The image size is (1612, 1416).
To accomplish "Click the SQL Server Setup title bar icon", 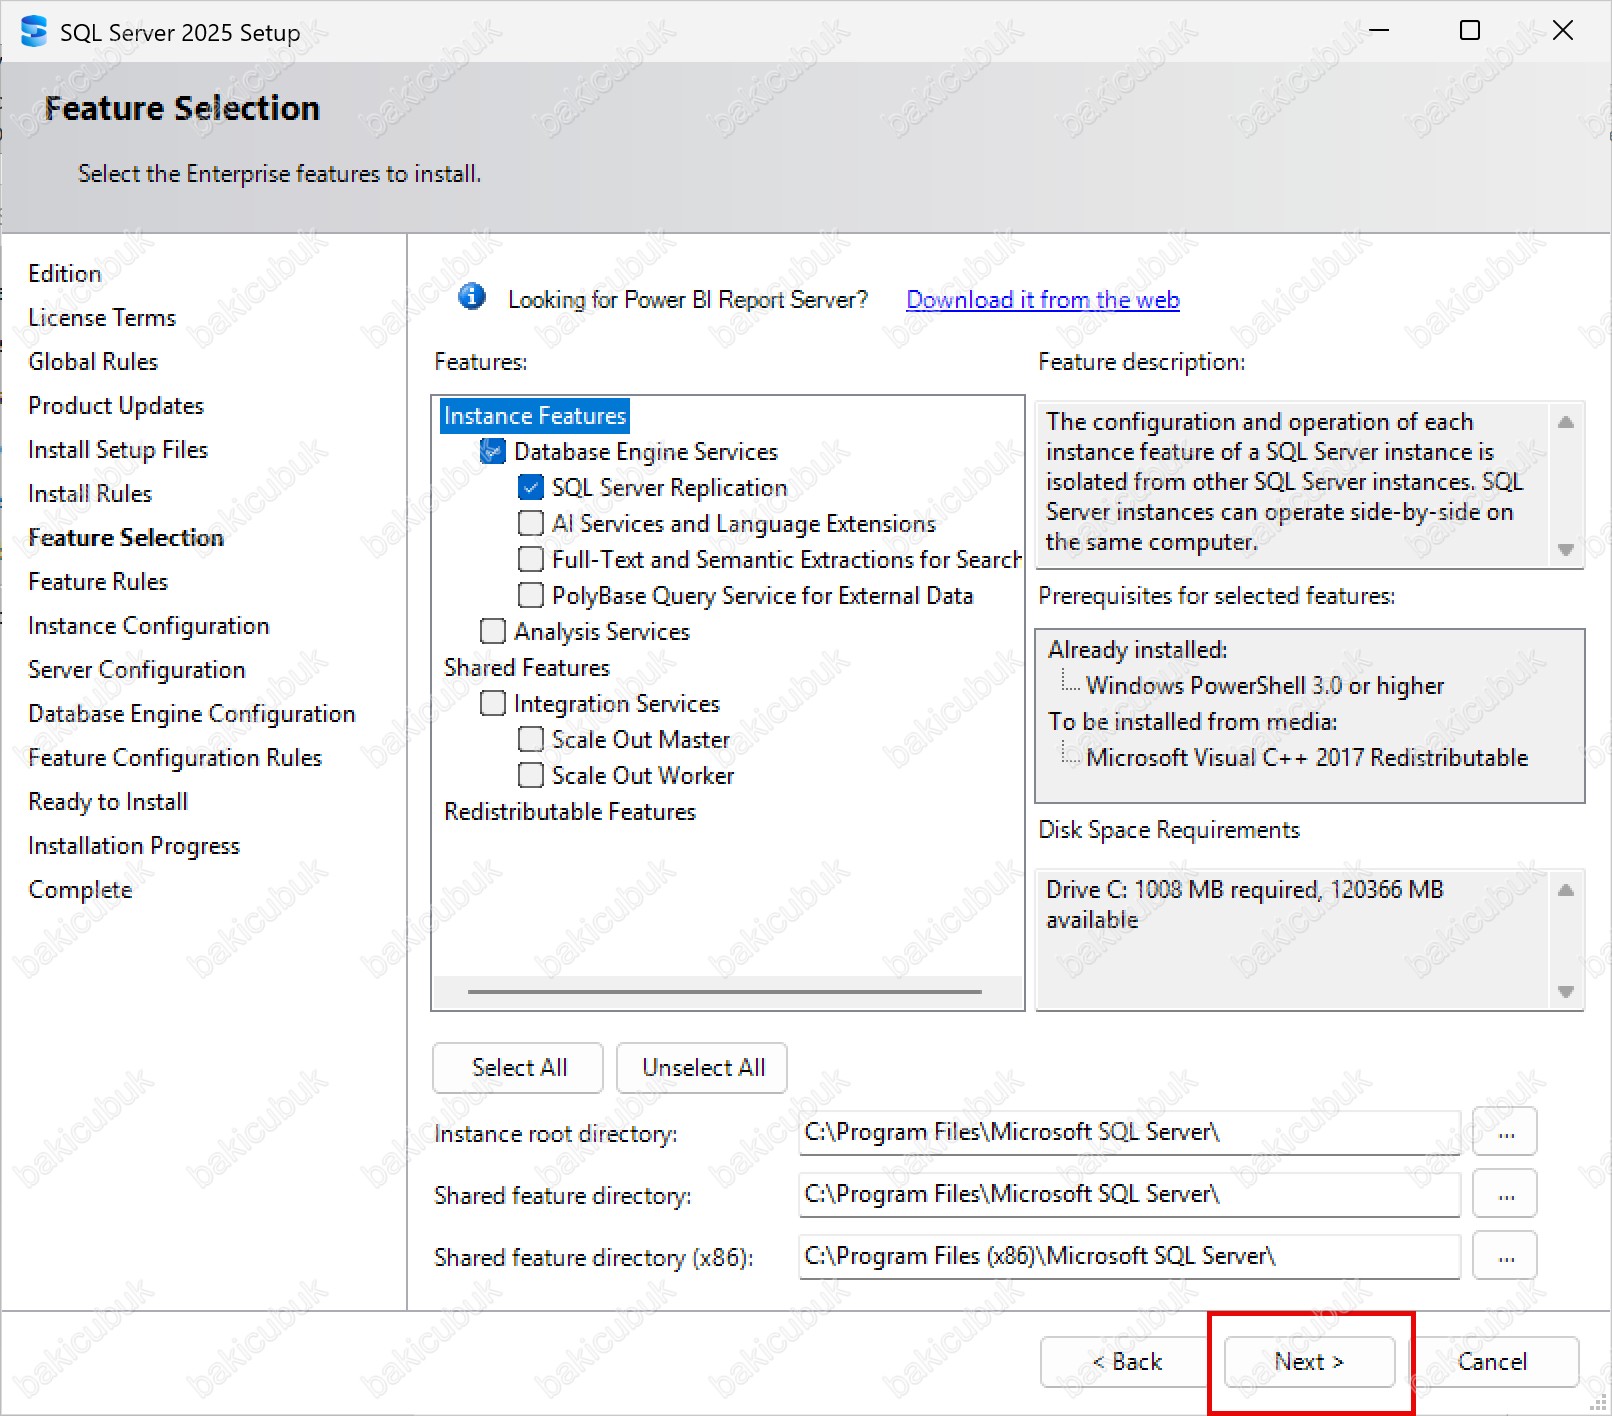I will 34,32.
